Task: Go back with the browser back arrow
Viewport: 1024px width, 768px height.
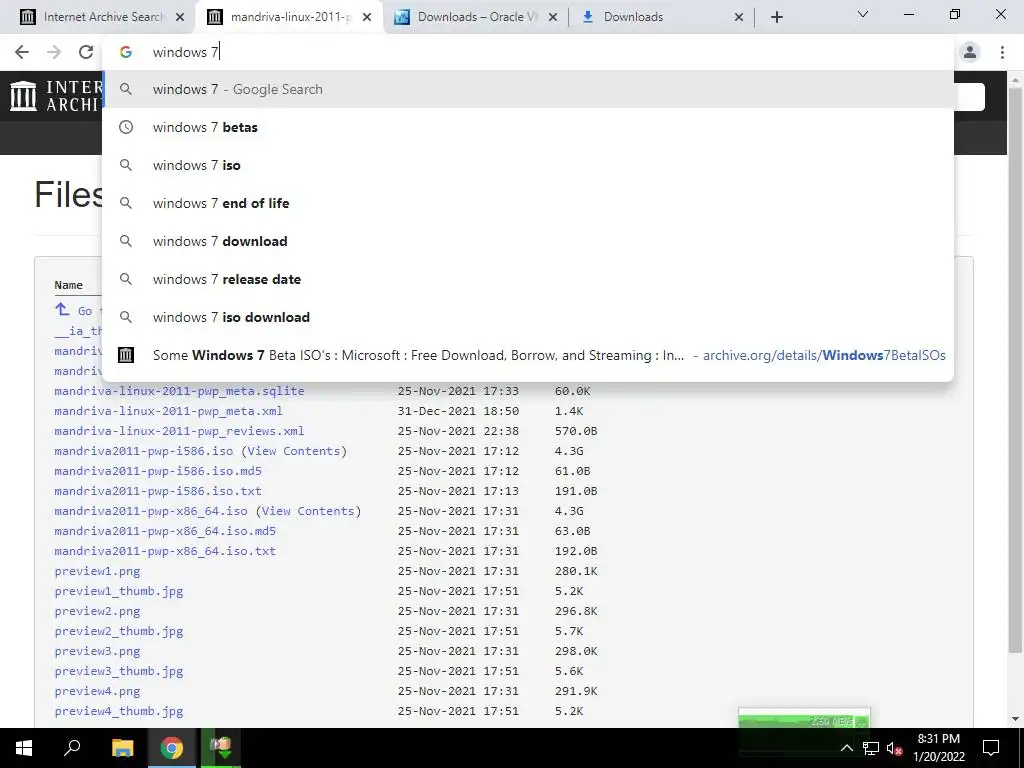Action: 22,52
